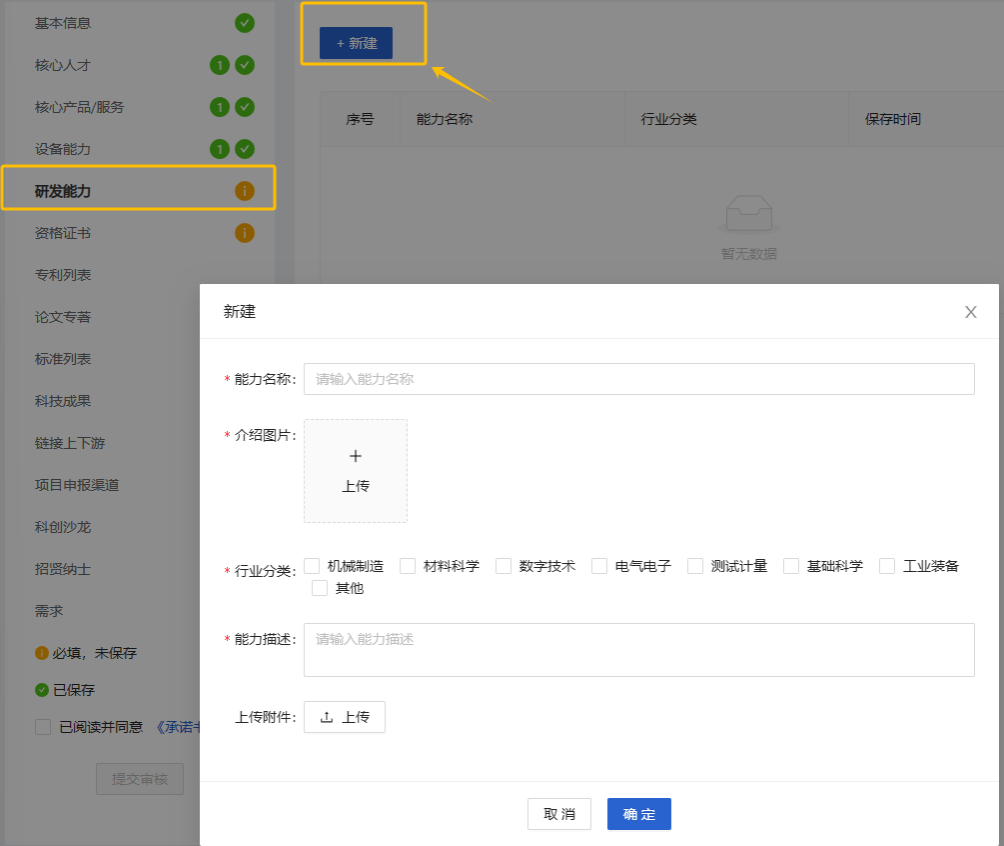Select the 其他 industry checkbox

point(320,588)
